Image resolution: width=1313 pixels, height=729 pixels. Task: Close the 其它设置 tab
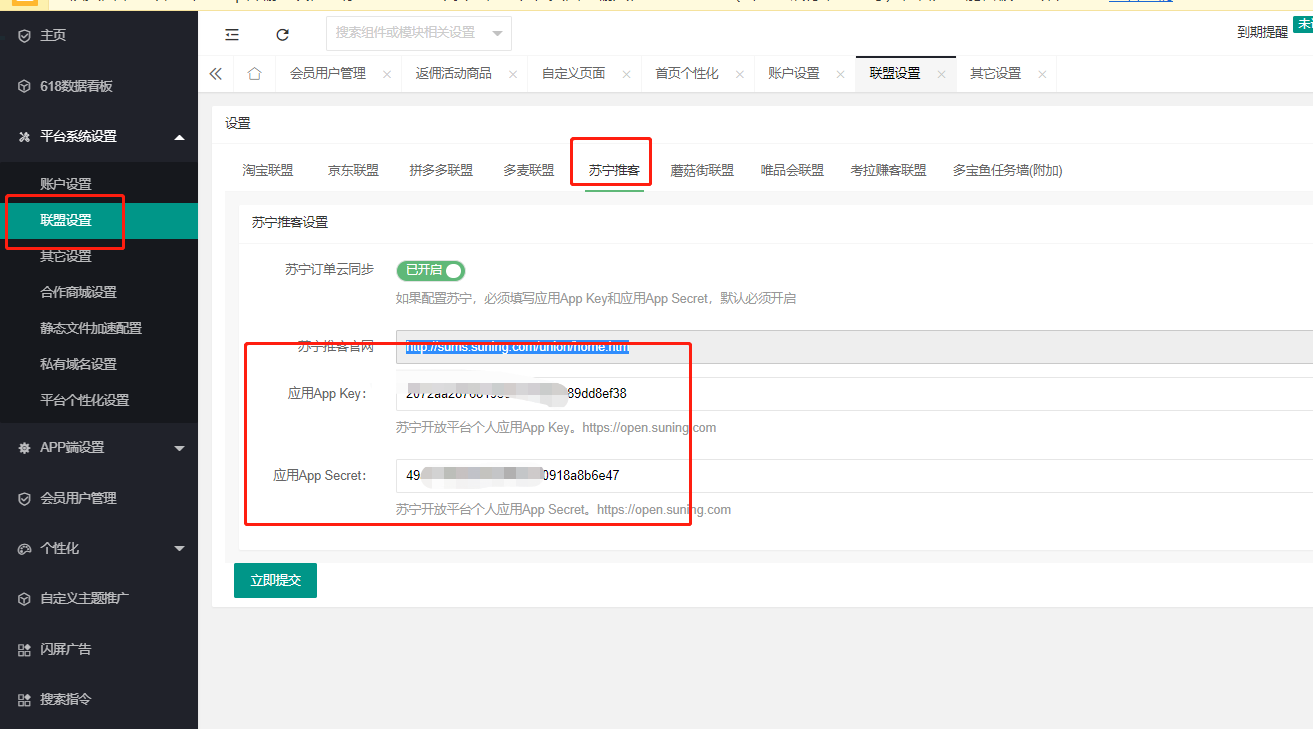[x=1042, y=75]
